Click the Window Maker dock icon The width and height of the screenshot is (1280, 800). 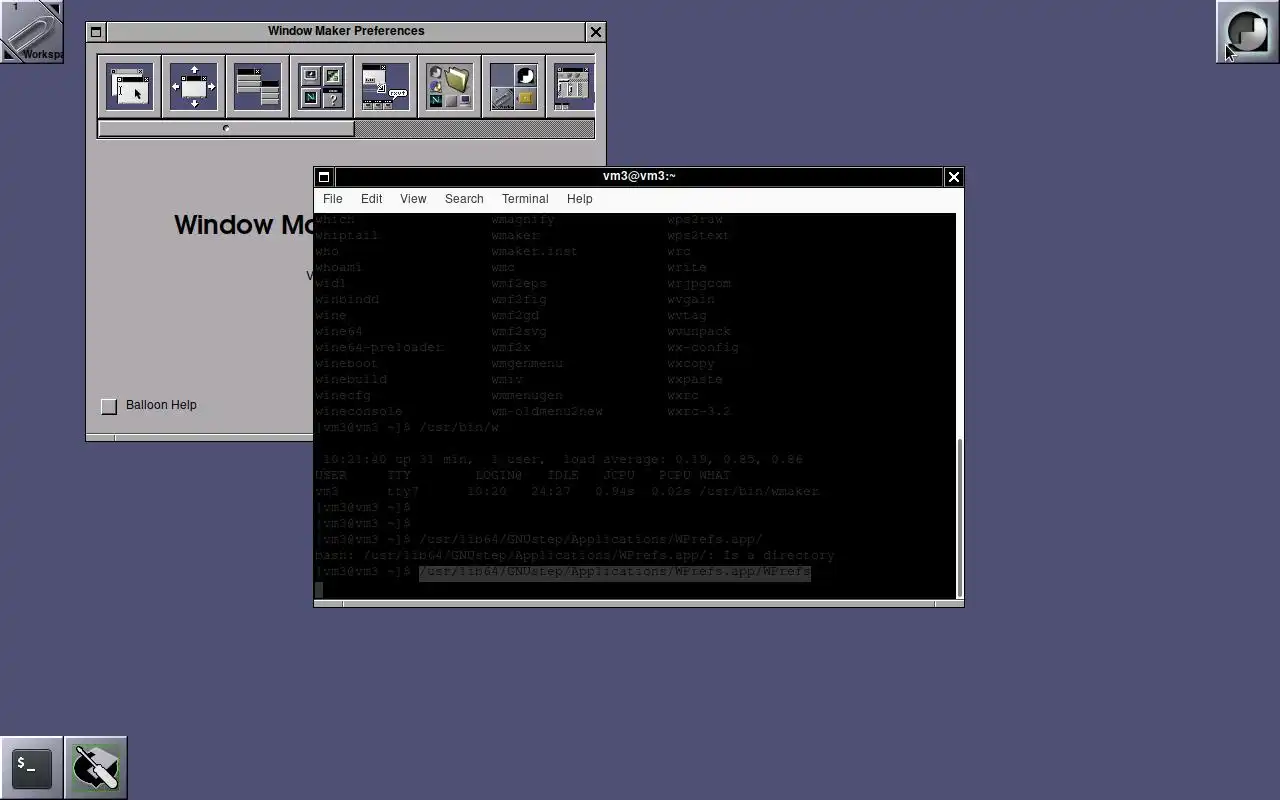(x=1247, y=32)
